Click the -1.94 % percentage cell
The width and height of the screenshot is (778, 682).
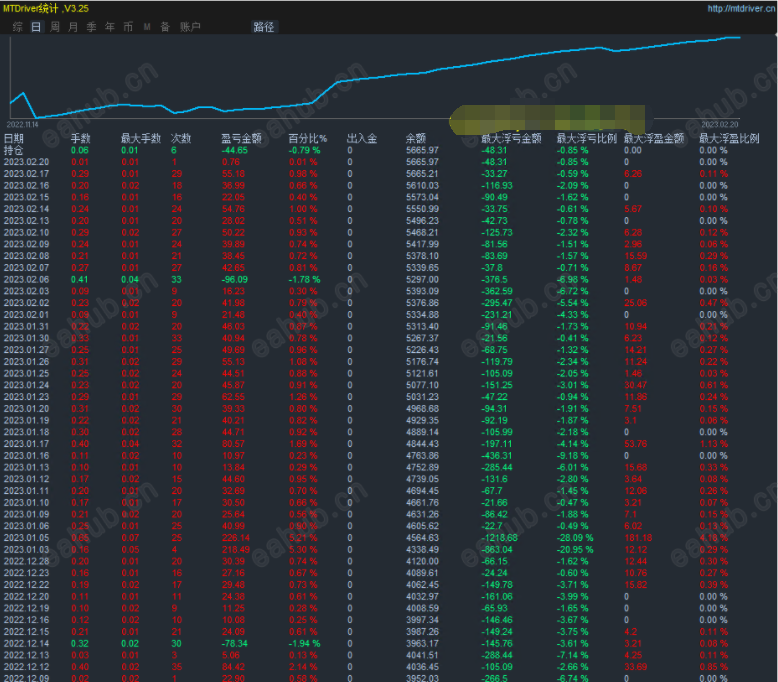point(304,644)
